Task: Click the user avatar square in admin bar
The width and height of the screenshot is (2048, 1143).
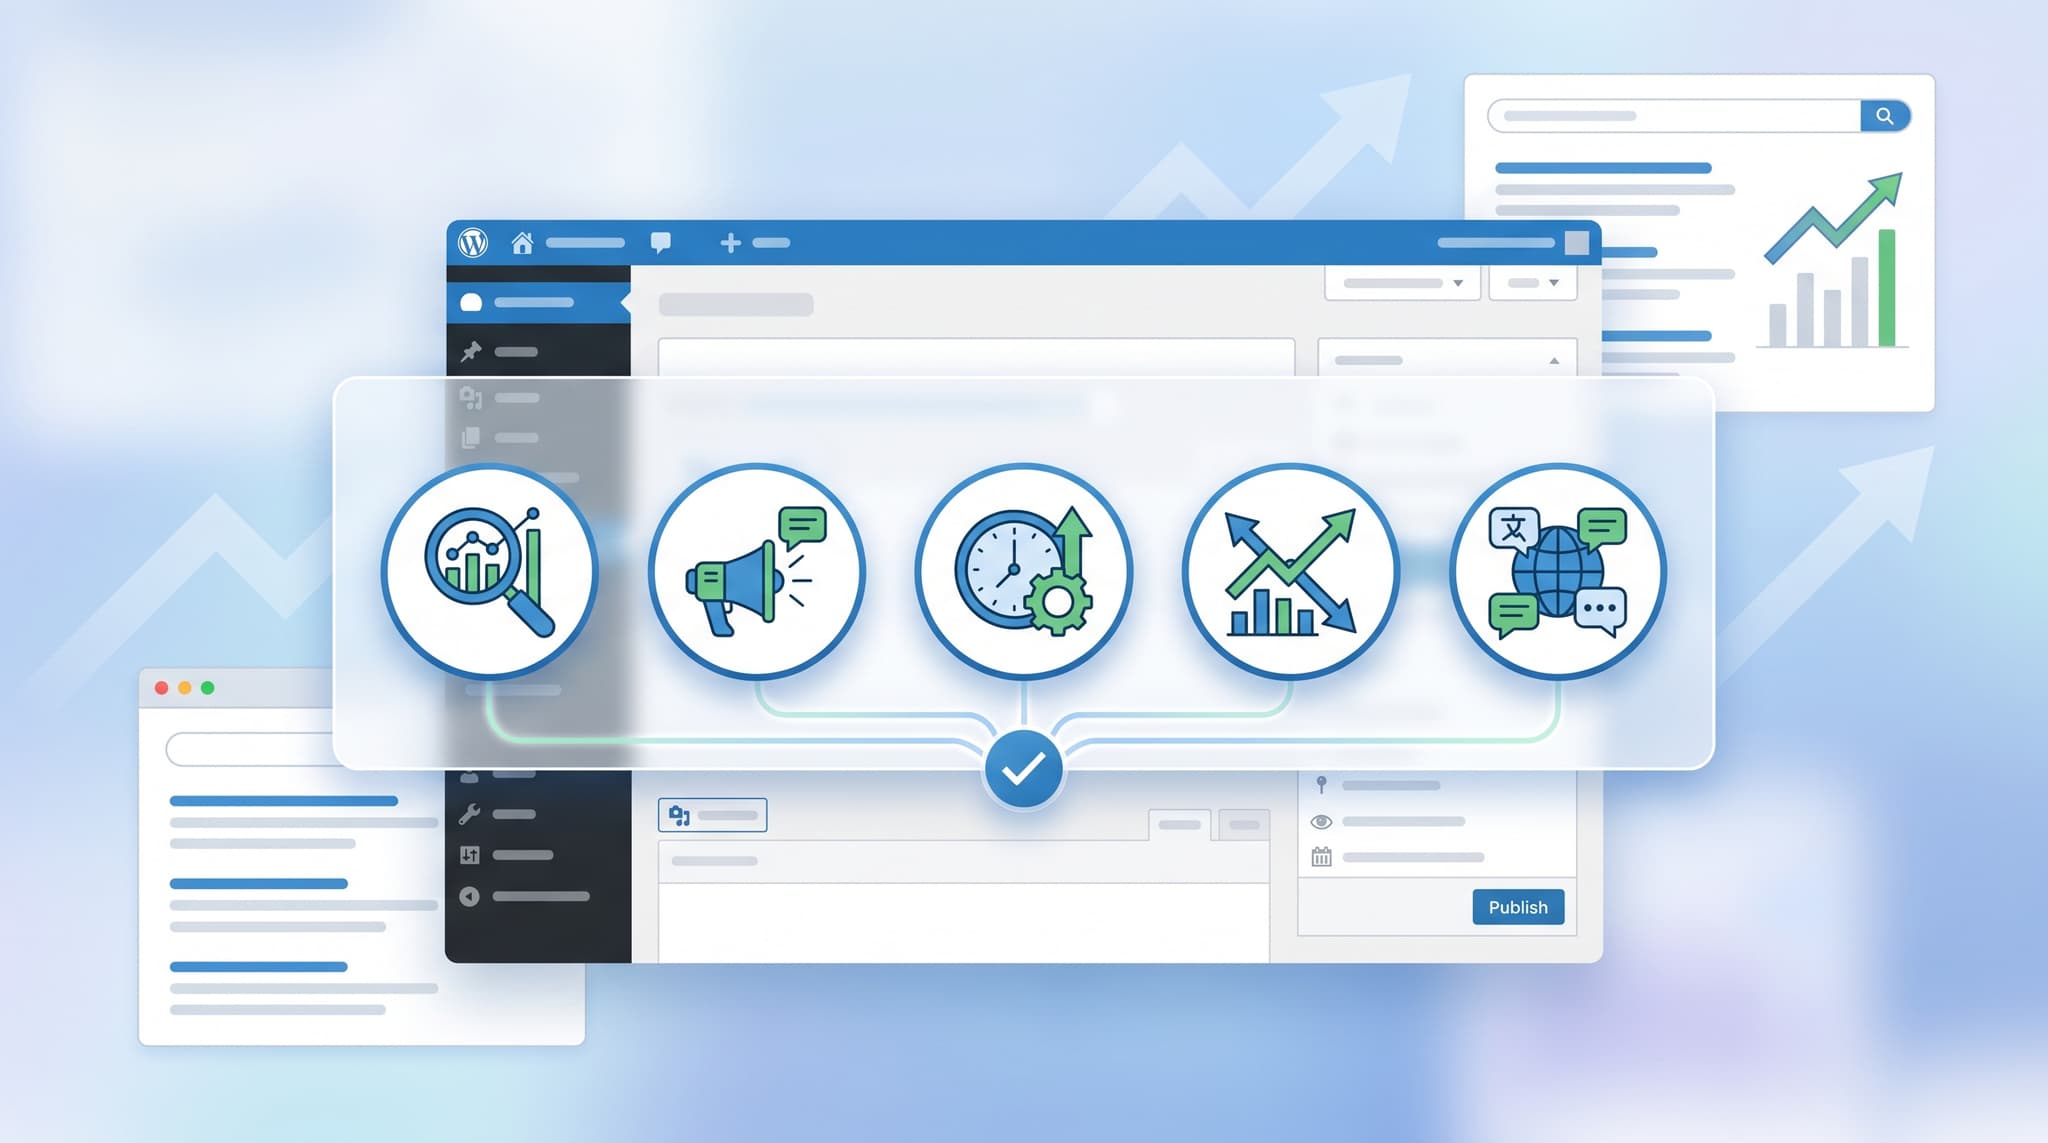Action: 1576,242
